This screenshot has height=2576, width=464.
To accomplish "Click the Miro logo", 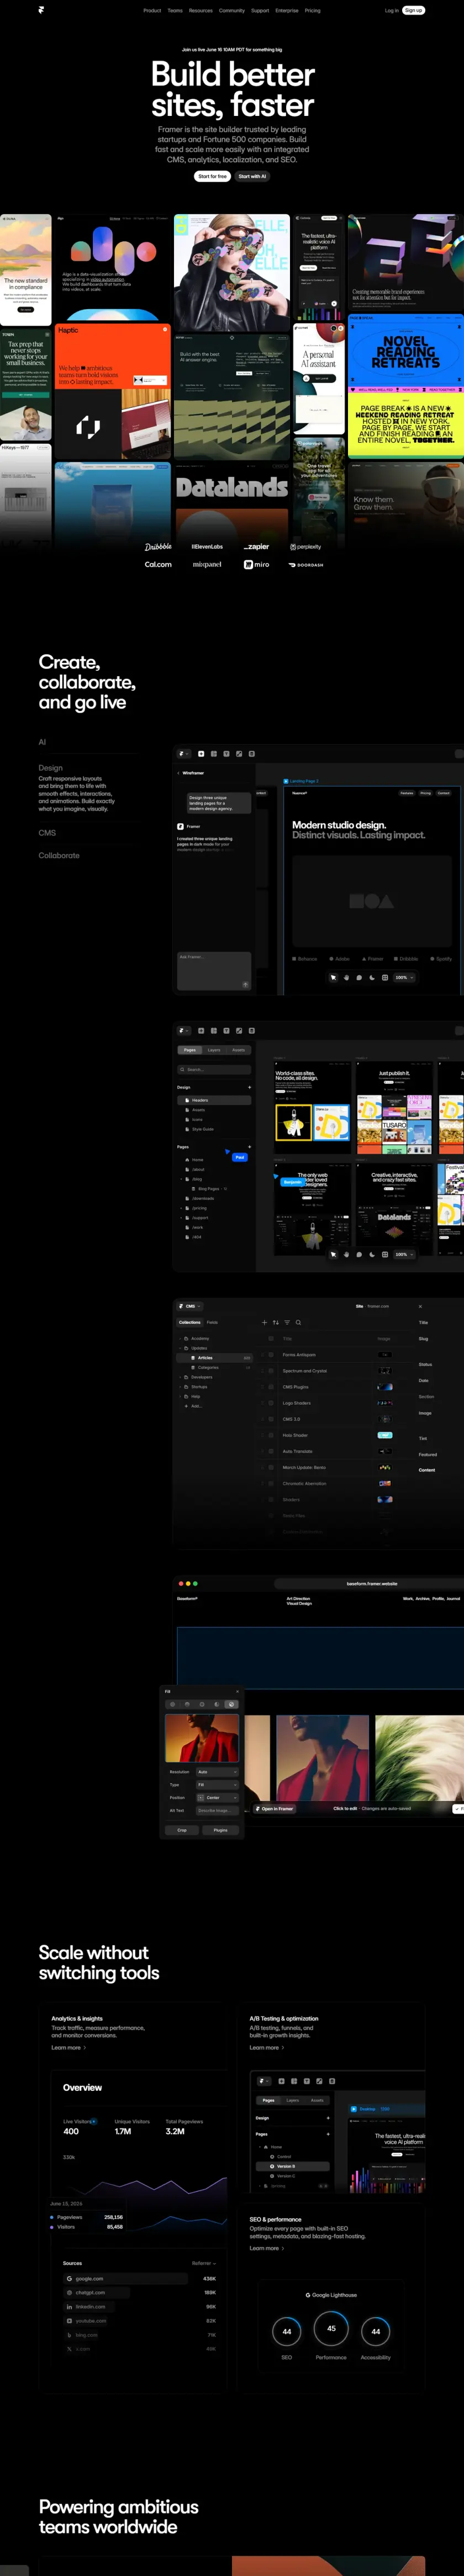I will (x=256, y=564).
